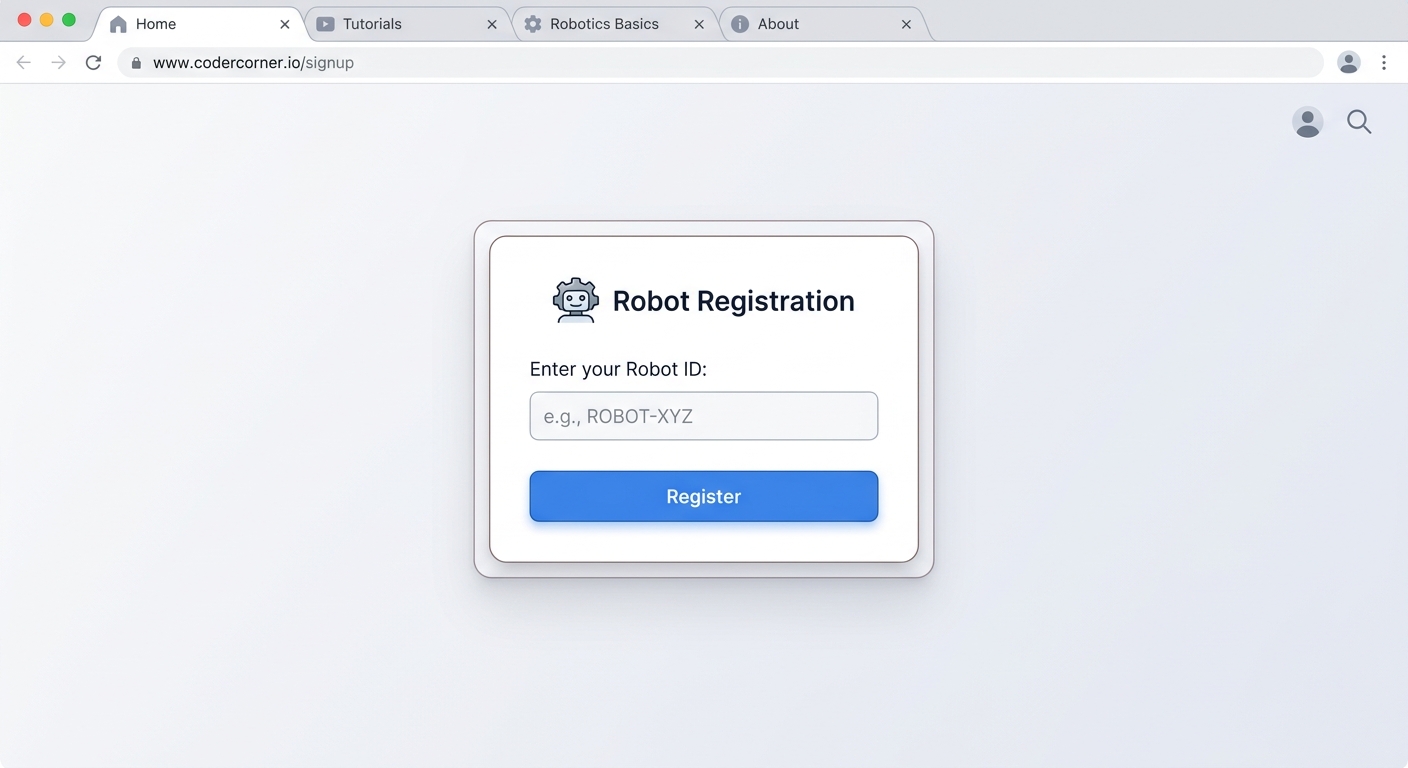Click the robot icon next to Robot Registration
The image size is (1408, 768).
coord(575,298)
